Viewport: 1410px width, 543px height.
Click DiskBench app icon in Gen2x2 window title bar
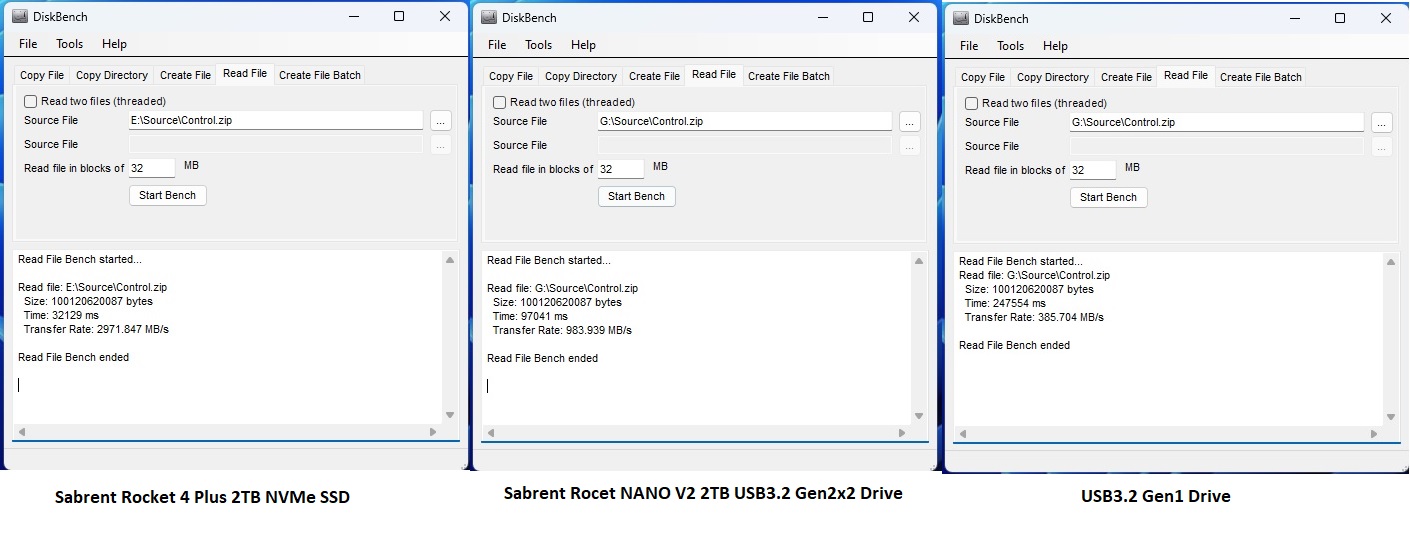489,17
